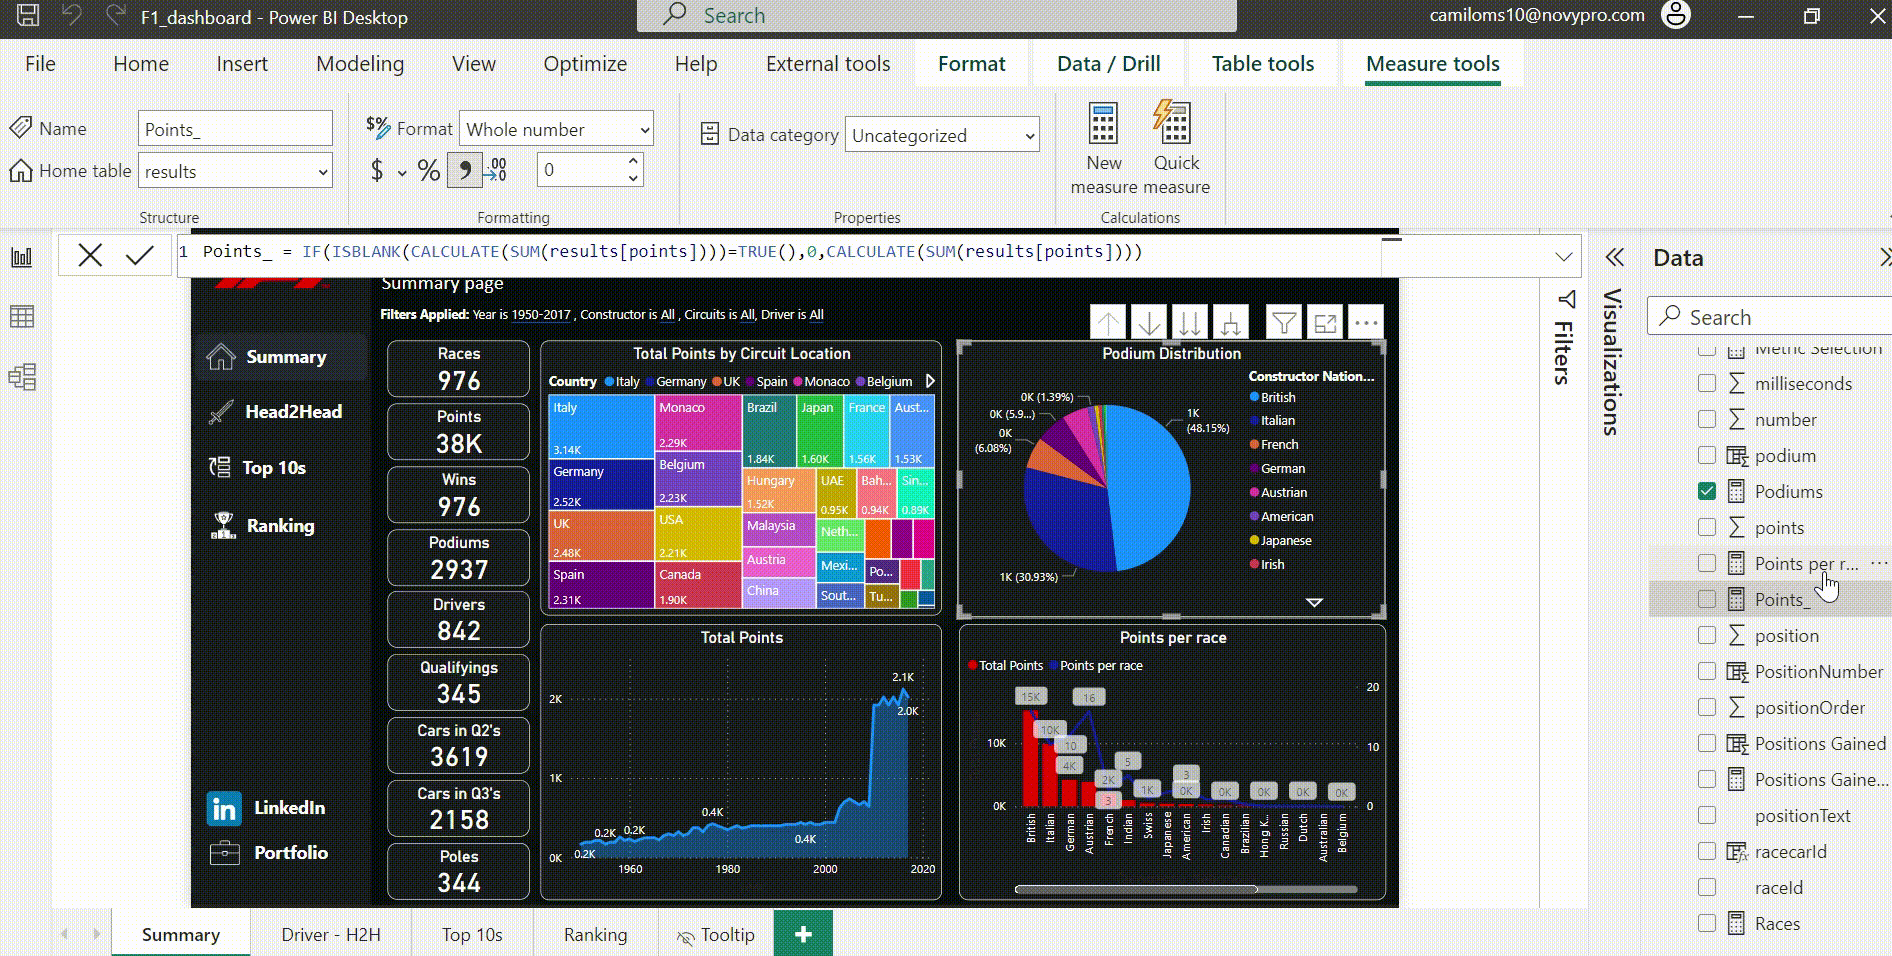This screenshot has width=1892, height=956.
Task: Add new page with plus button
Action: 803,934
